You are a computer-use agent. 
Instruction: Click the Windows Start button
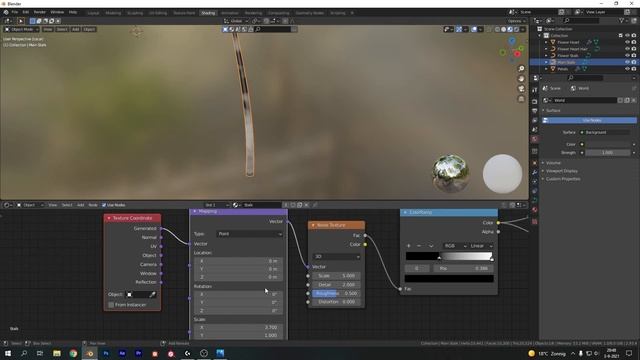(x=8, y=353)
